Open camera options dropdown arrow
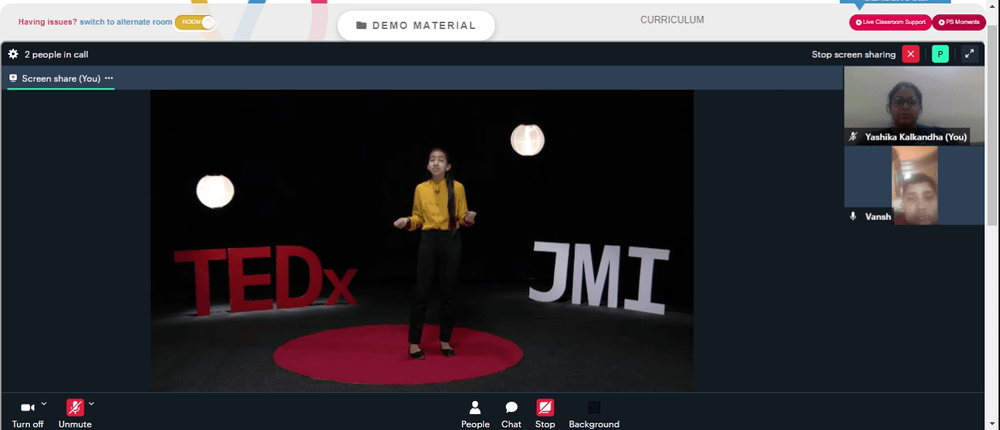Viewport: 1000px width, 430px height. [x=44, y=403]
